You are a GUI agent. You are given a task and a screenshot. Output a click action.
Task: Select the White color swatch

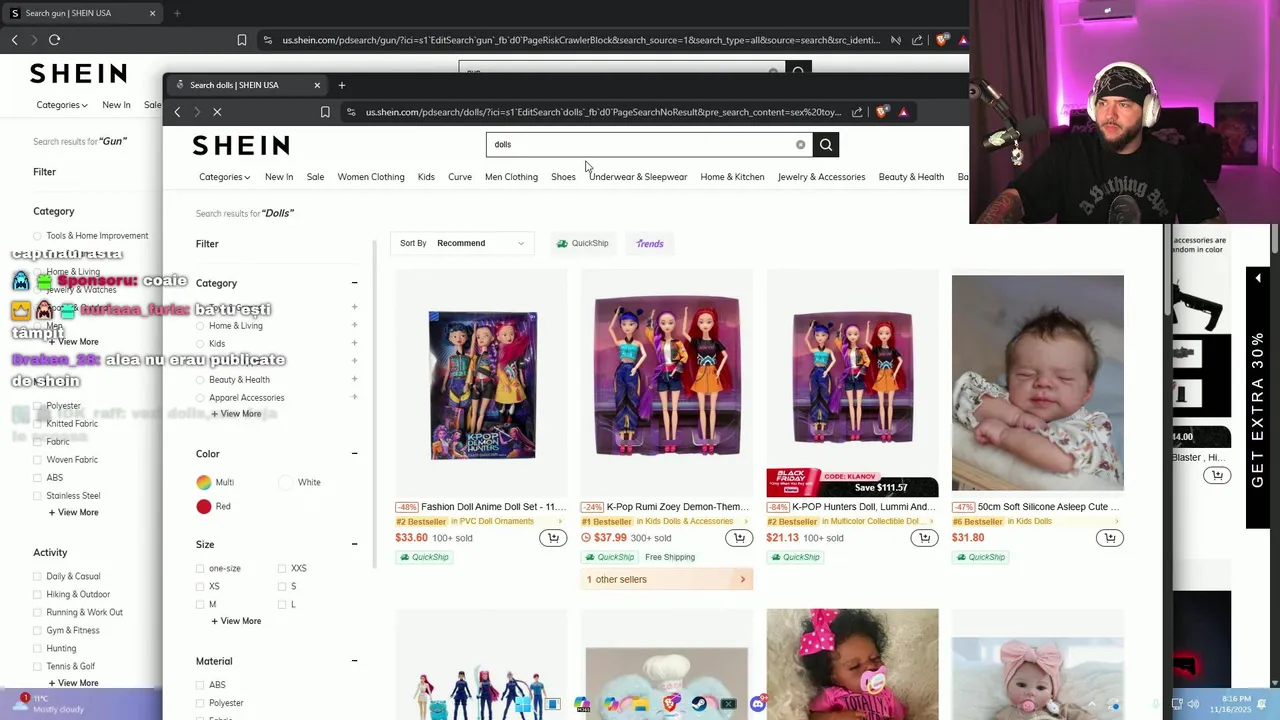click(288, 482)
